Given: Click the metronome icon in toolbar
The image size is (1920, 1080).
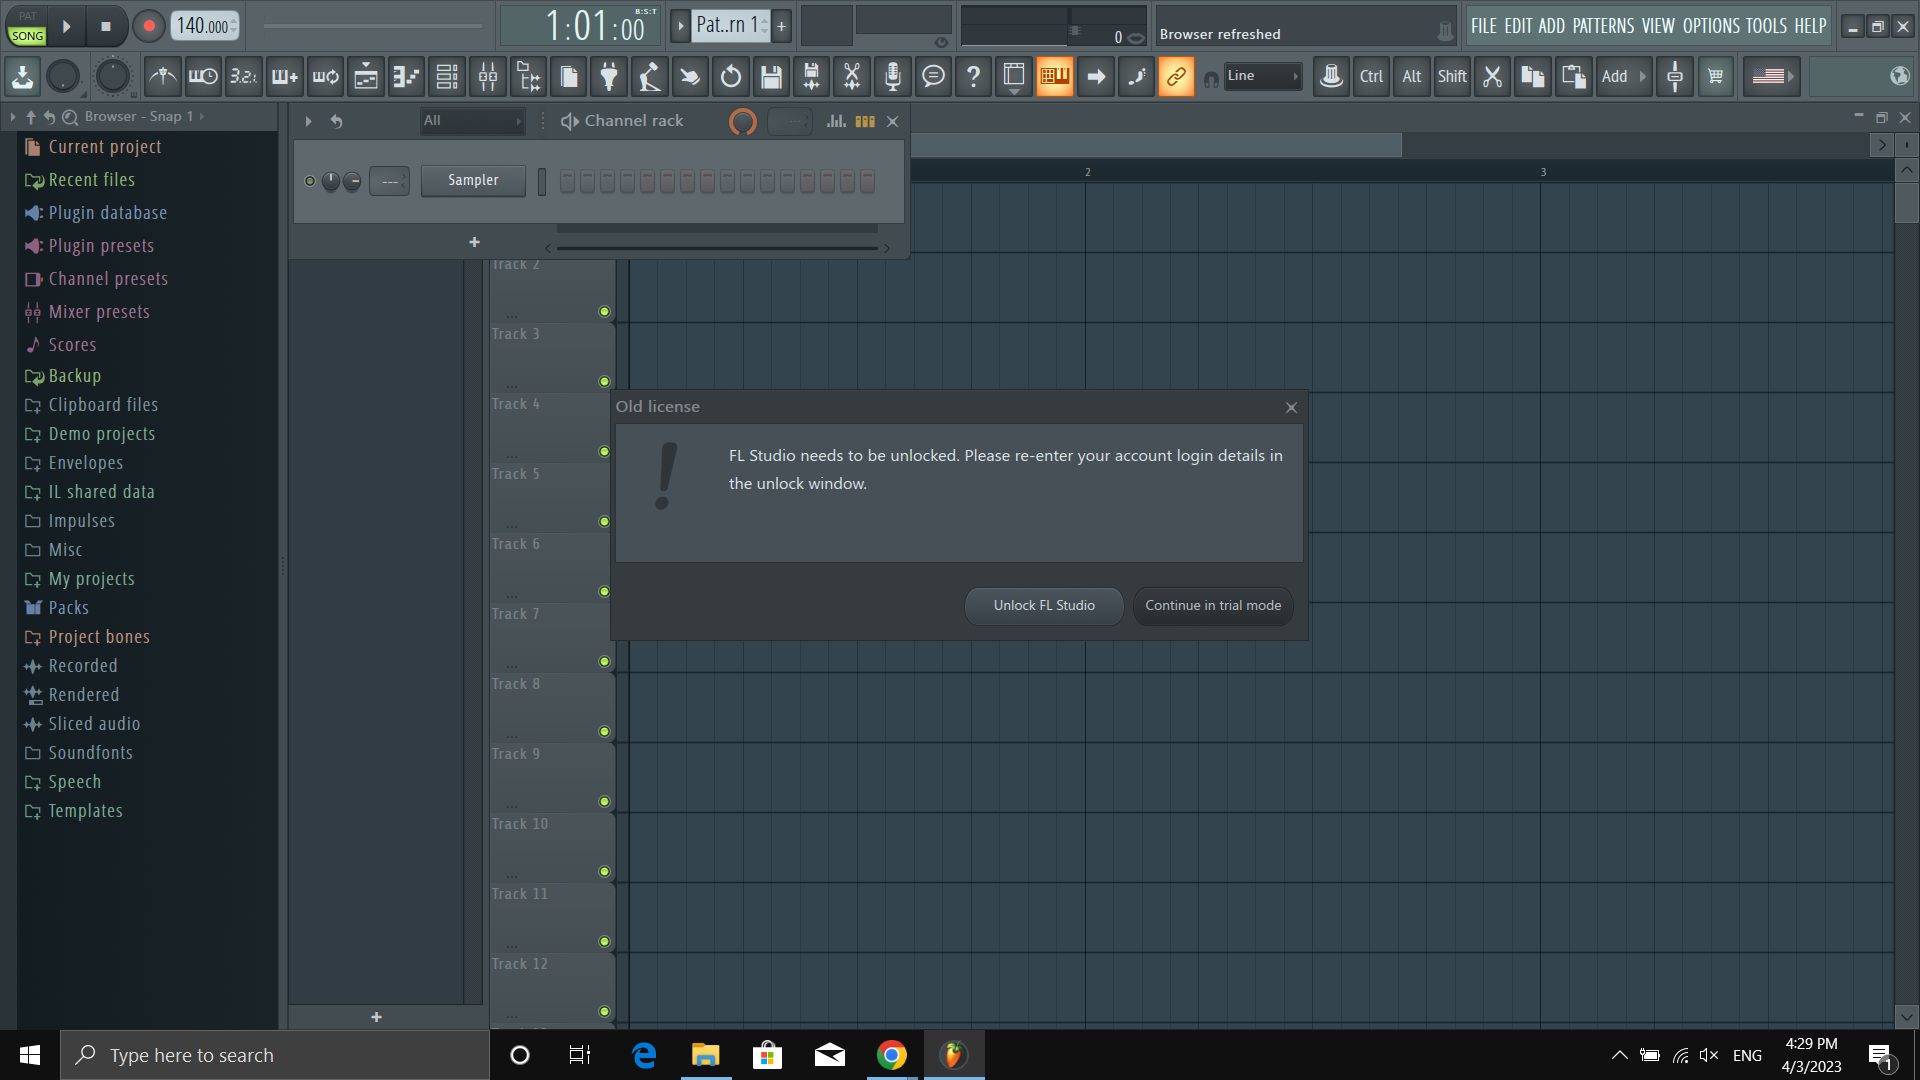Looking at the screenshot, I should pos(163,77).
